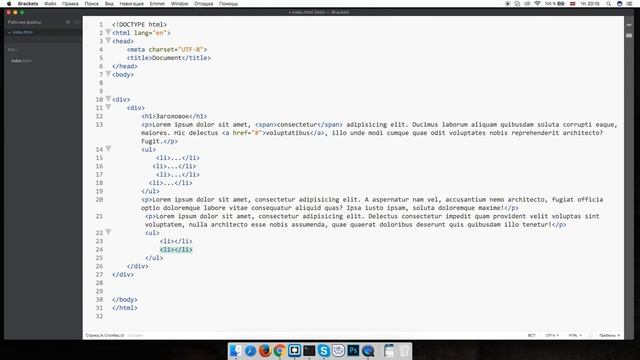
Task: Click line number 13 in the gutter
Action: [x=99, y=124]
